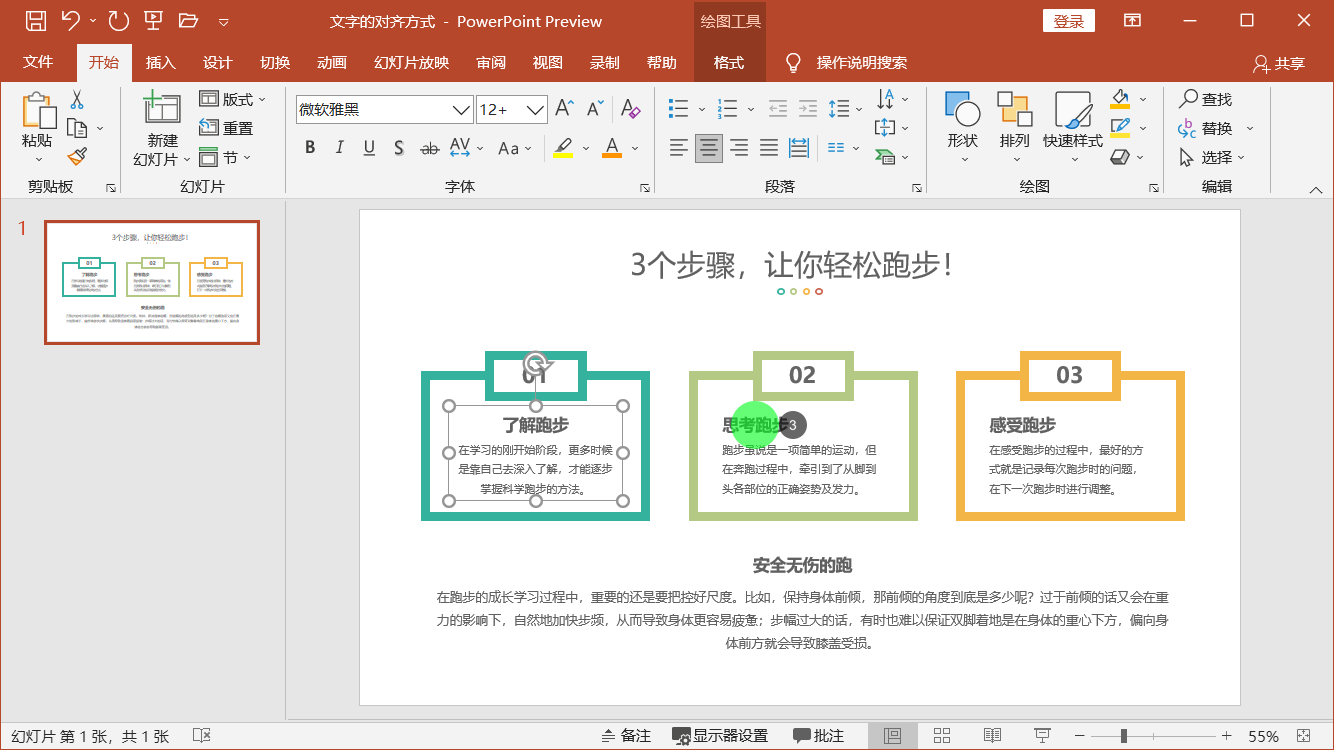Screen dimensions: 1334x750
Task: Toggle text Shadow (S) formatting
Action: [x=399, y=148]
